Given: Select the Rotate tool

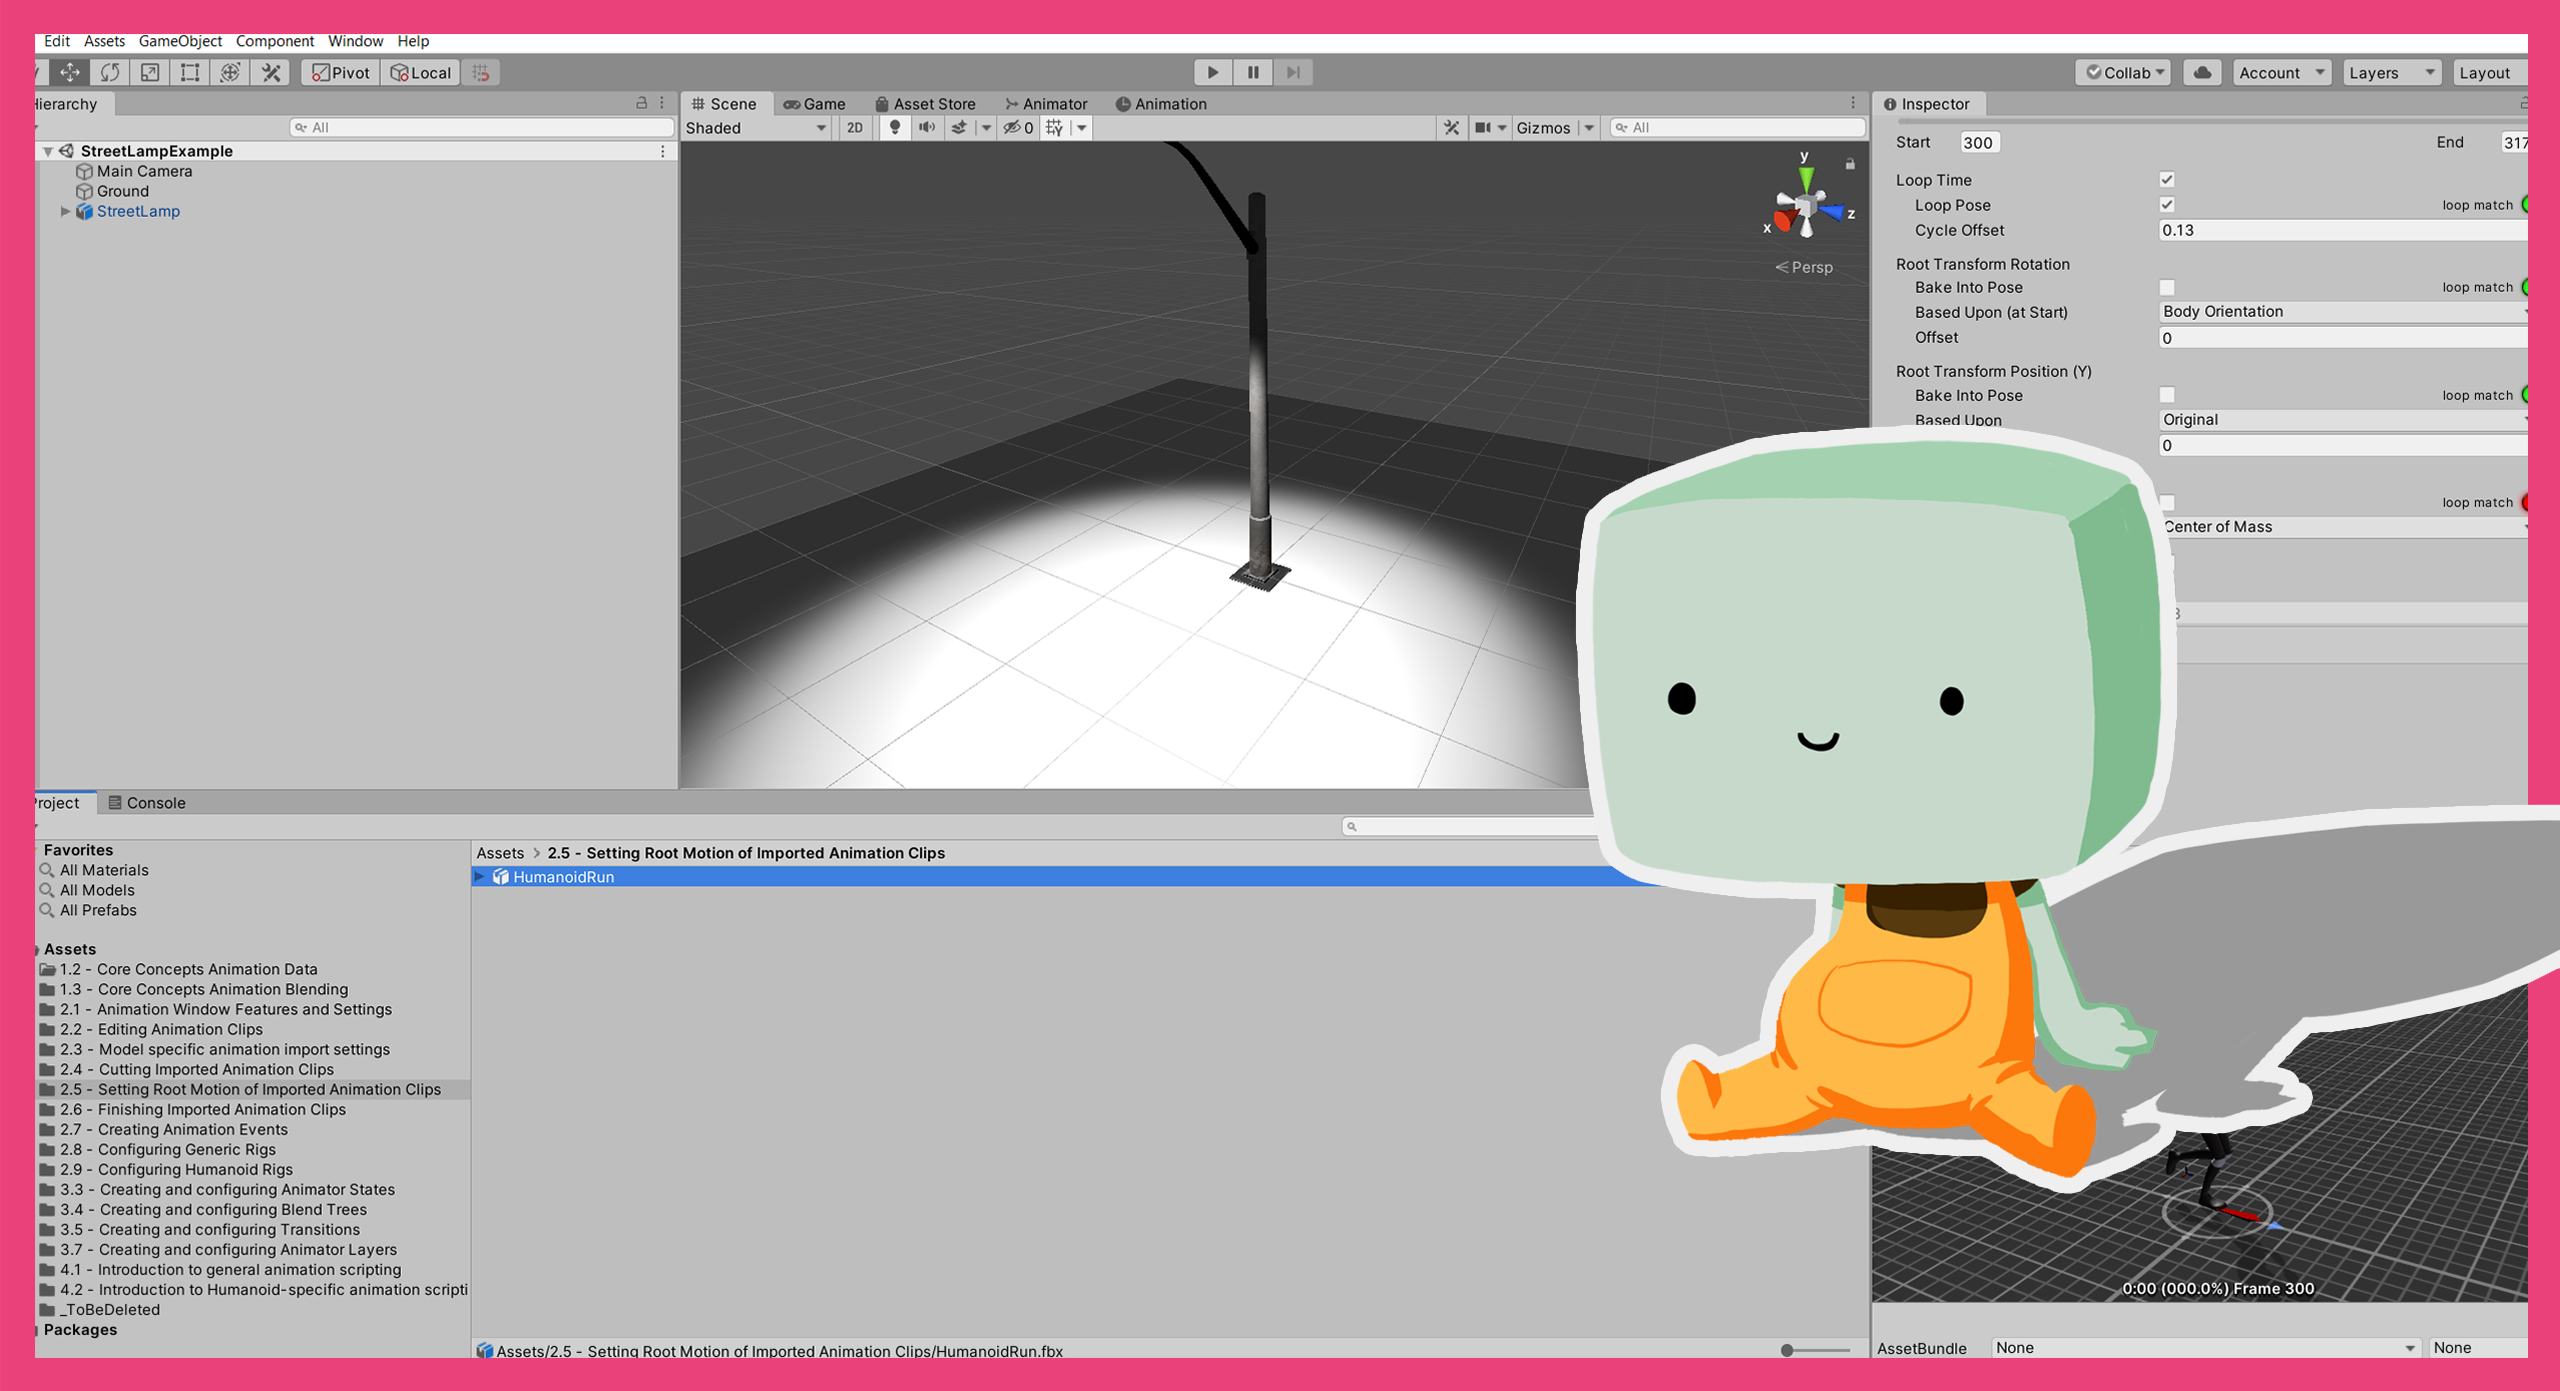Looking at the screenshot, I should [110, 72].
